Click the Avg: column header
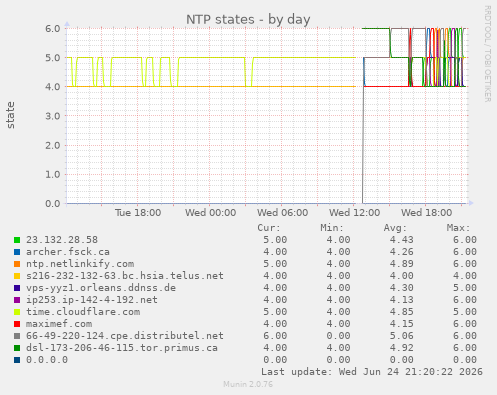 (x=395, y=228)
